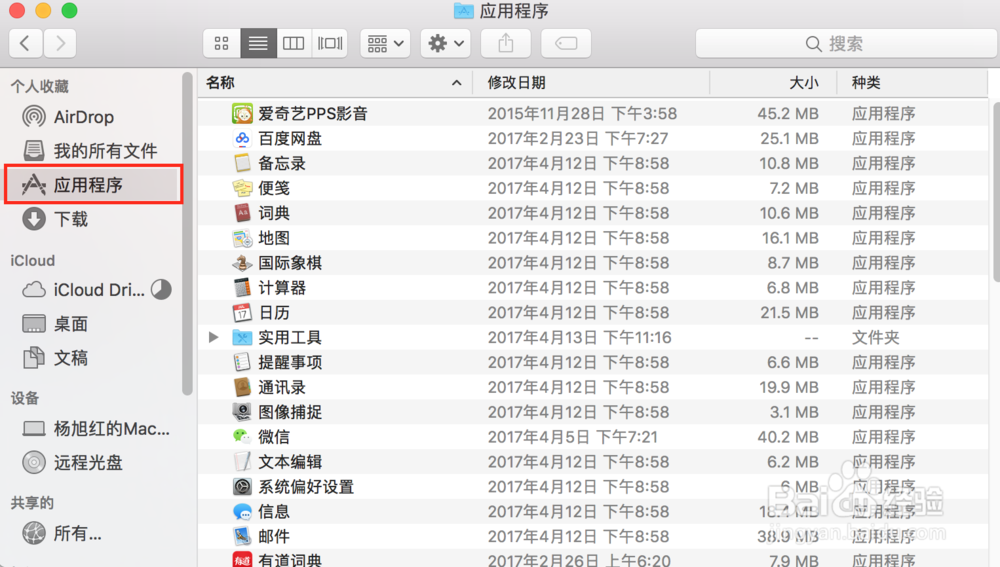1000x567 pixels.
Task: Open the gear action menu
Action: (x=446, y=43)
